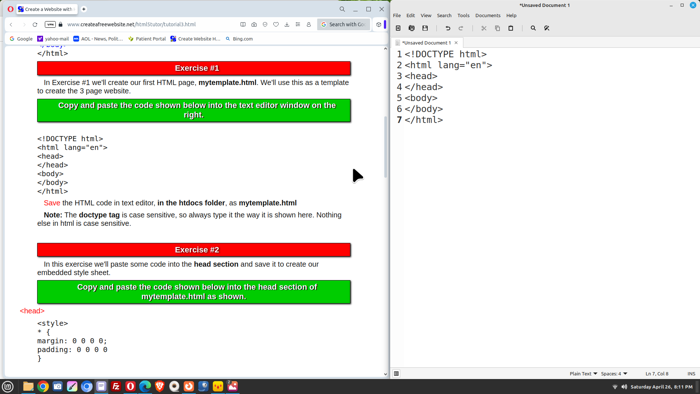The height and width of the screenshot is (394, 700).
Task: Click the tab search magnifier in Opera title bar
Action: pos(342,9)
